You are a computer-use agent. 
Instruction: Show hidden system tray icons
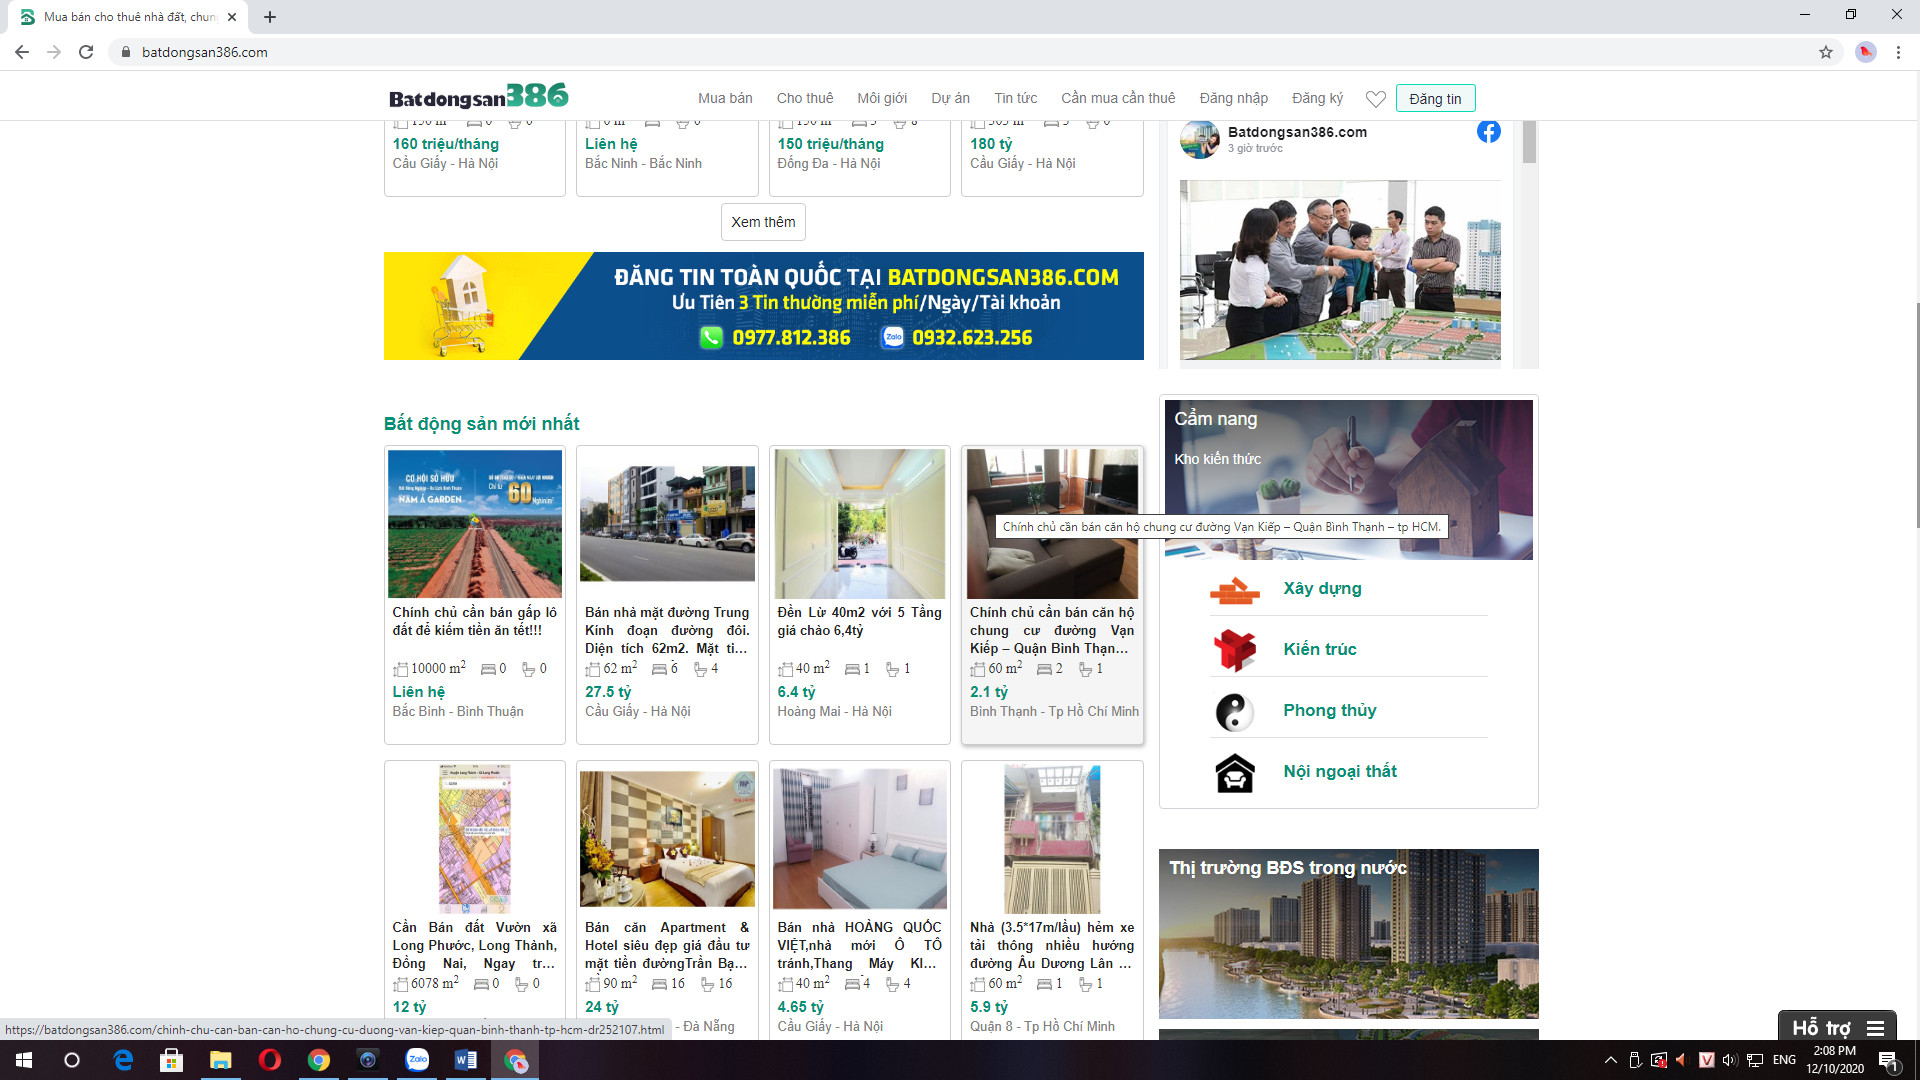pos(1610,1060)
